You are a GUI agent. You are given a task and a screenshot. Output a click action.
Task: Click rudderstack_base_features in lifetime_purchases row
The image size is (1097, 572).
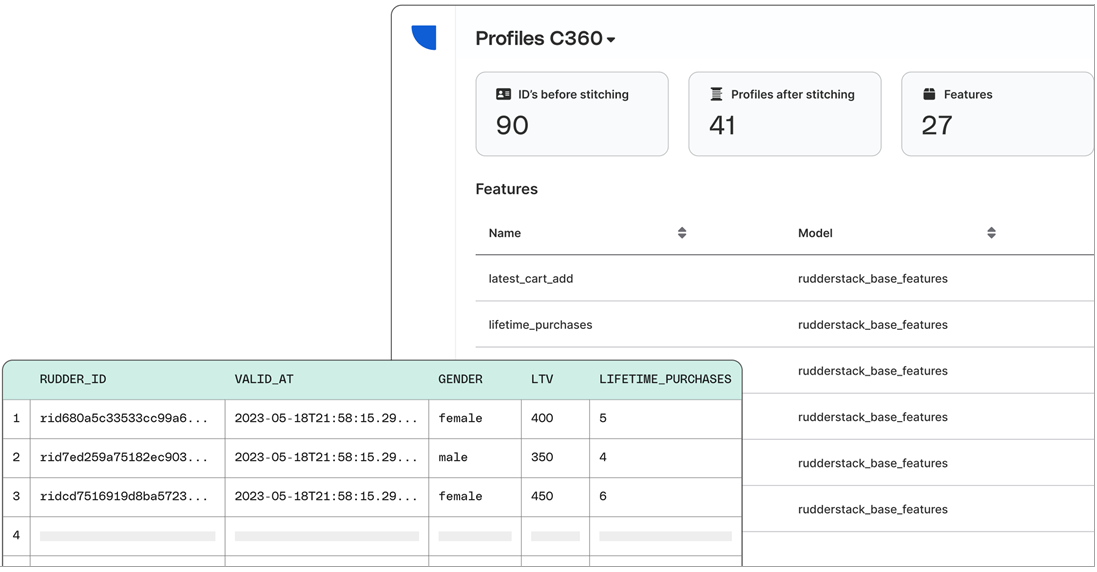tap(872, 324)
